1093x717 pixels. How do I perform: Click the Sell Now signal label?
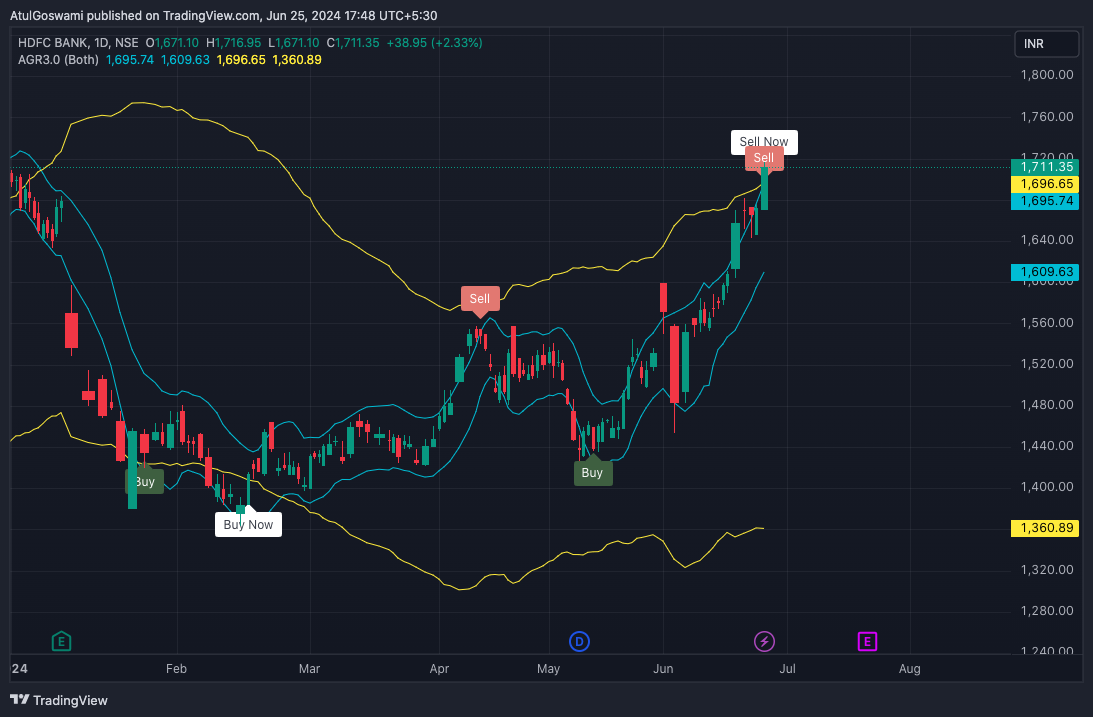pos(764,141)
